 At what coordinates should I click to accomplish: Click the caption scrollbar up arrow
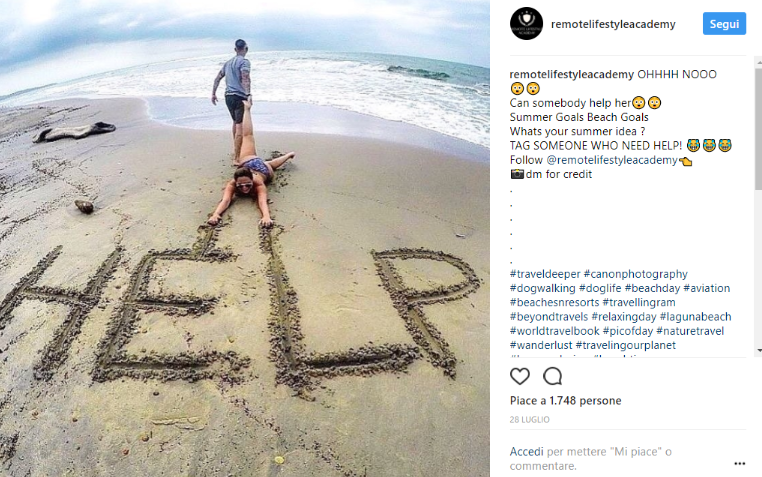(758, 62)
